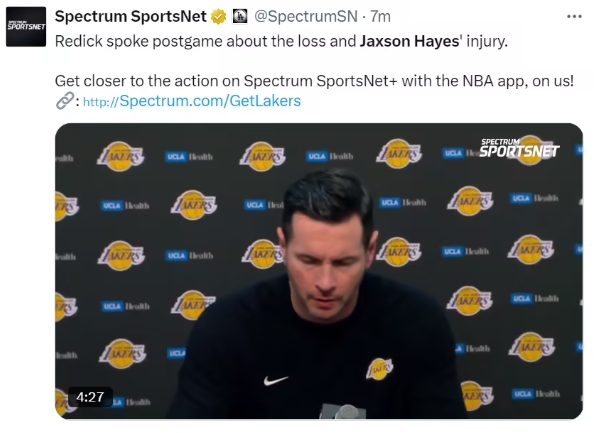Play the Redick postgame video
Viewport: 599px width, 433px height.
[319, 271]
